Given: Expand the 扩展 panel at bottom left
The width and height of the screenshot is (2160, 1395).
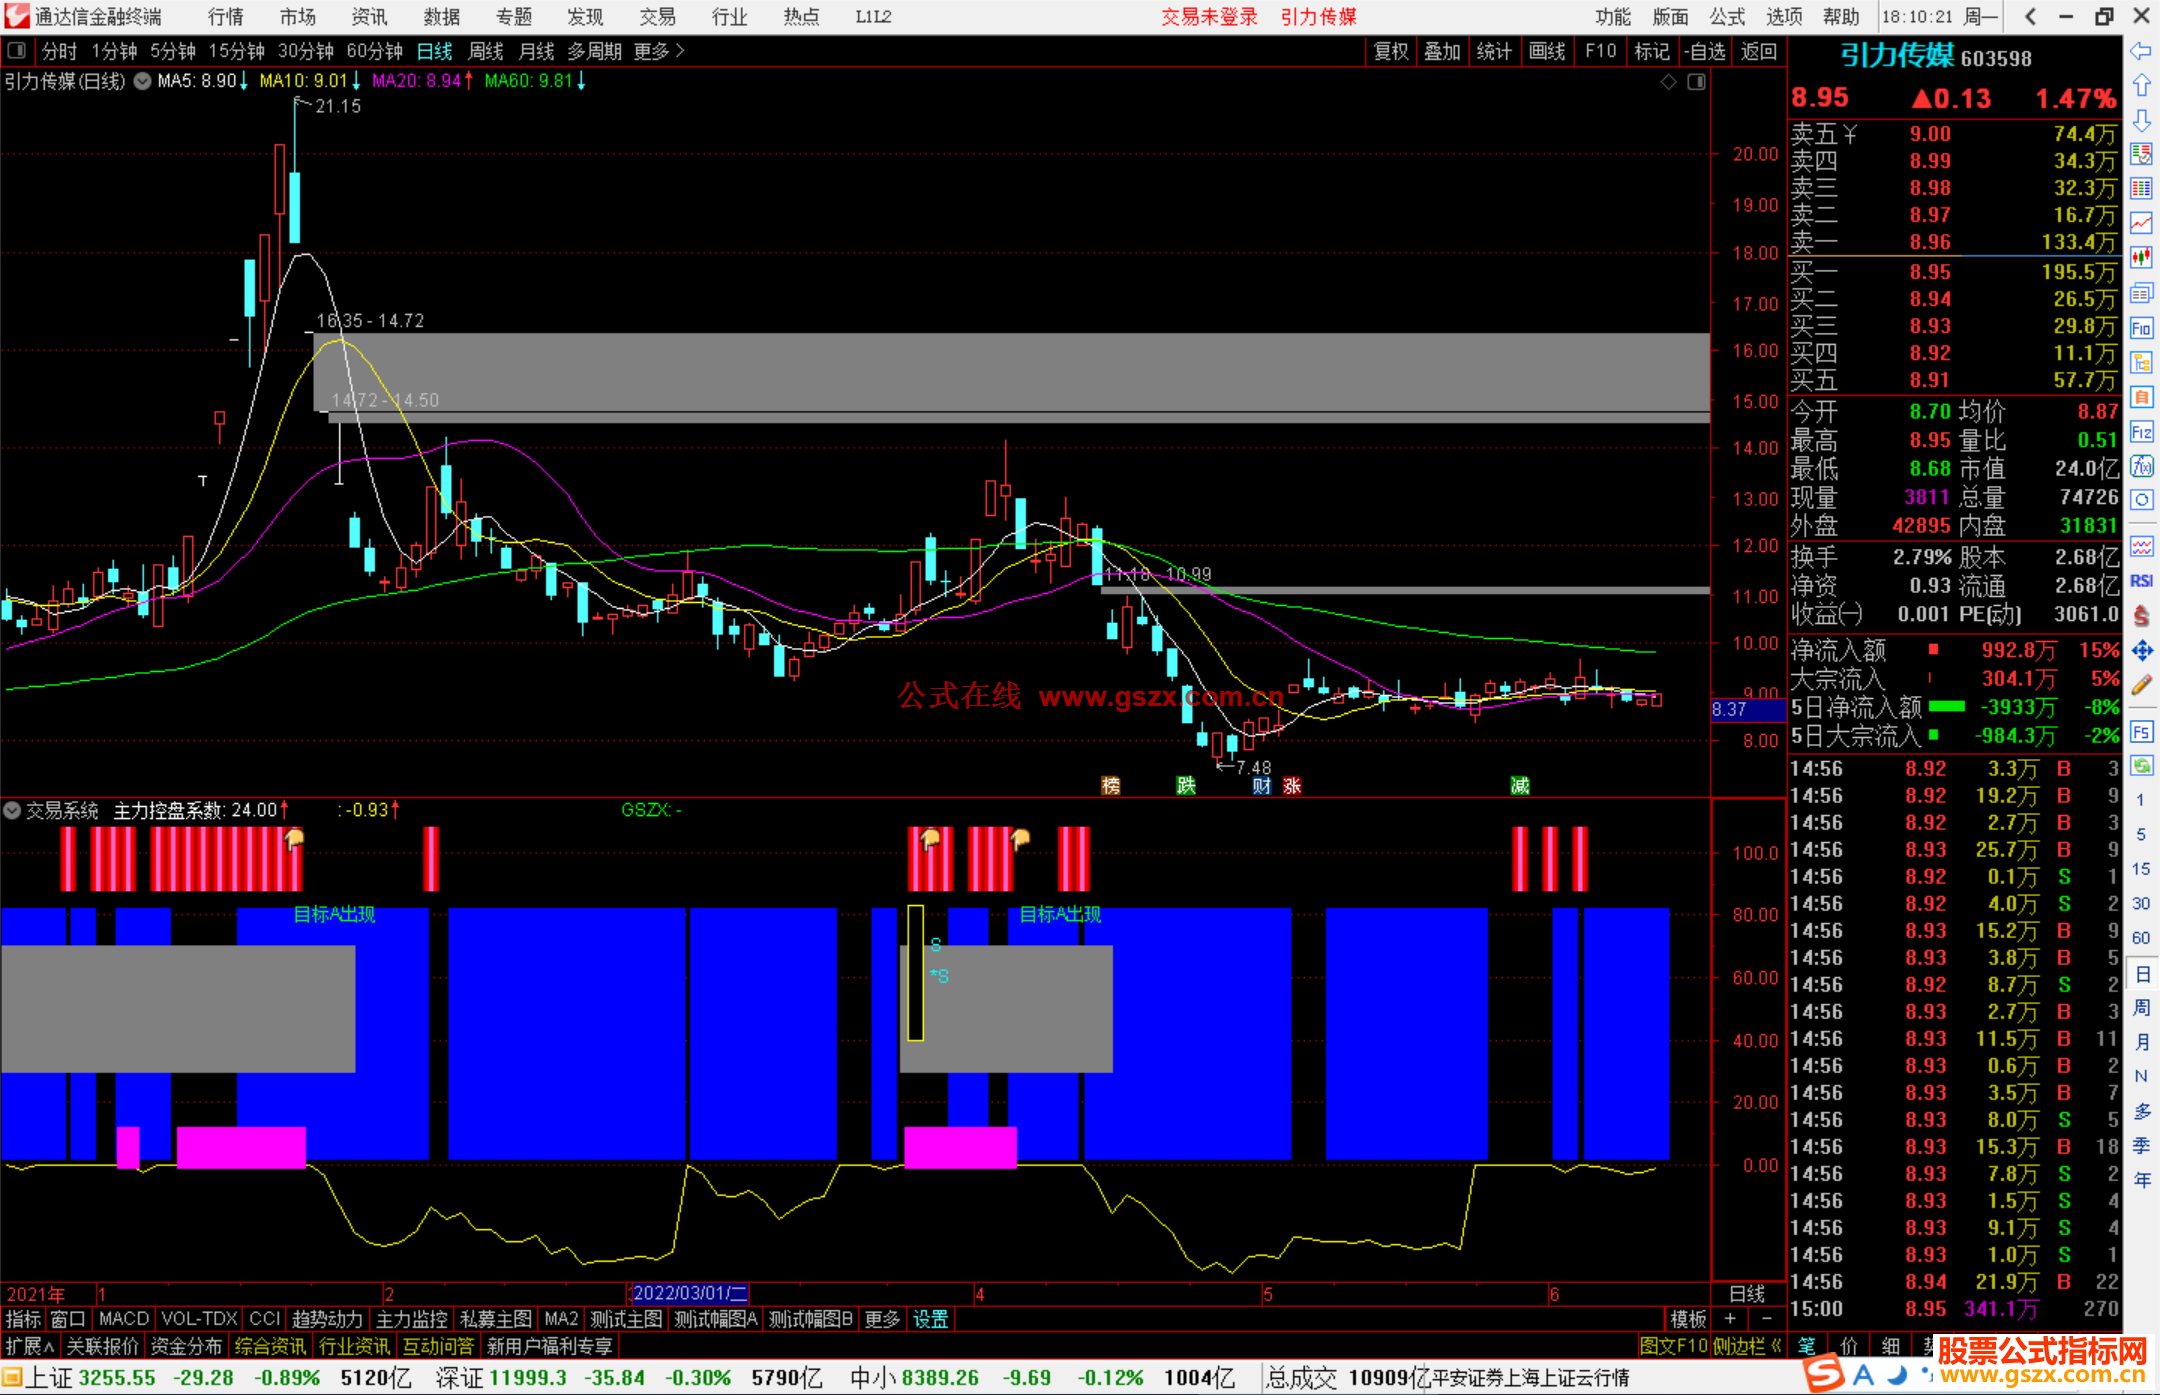Looking at the screenshot, I should pyautogui.click(x=31, y=1346).
